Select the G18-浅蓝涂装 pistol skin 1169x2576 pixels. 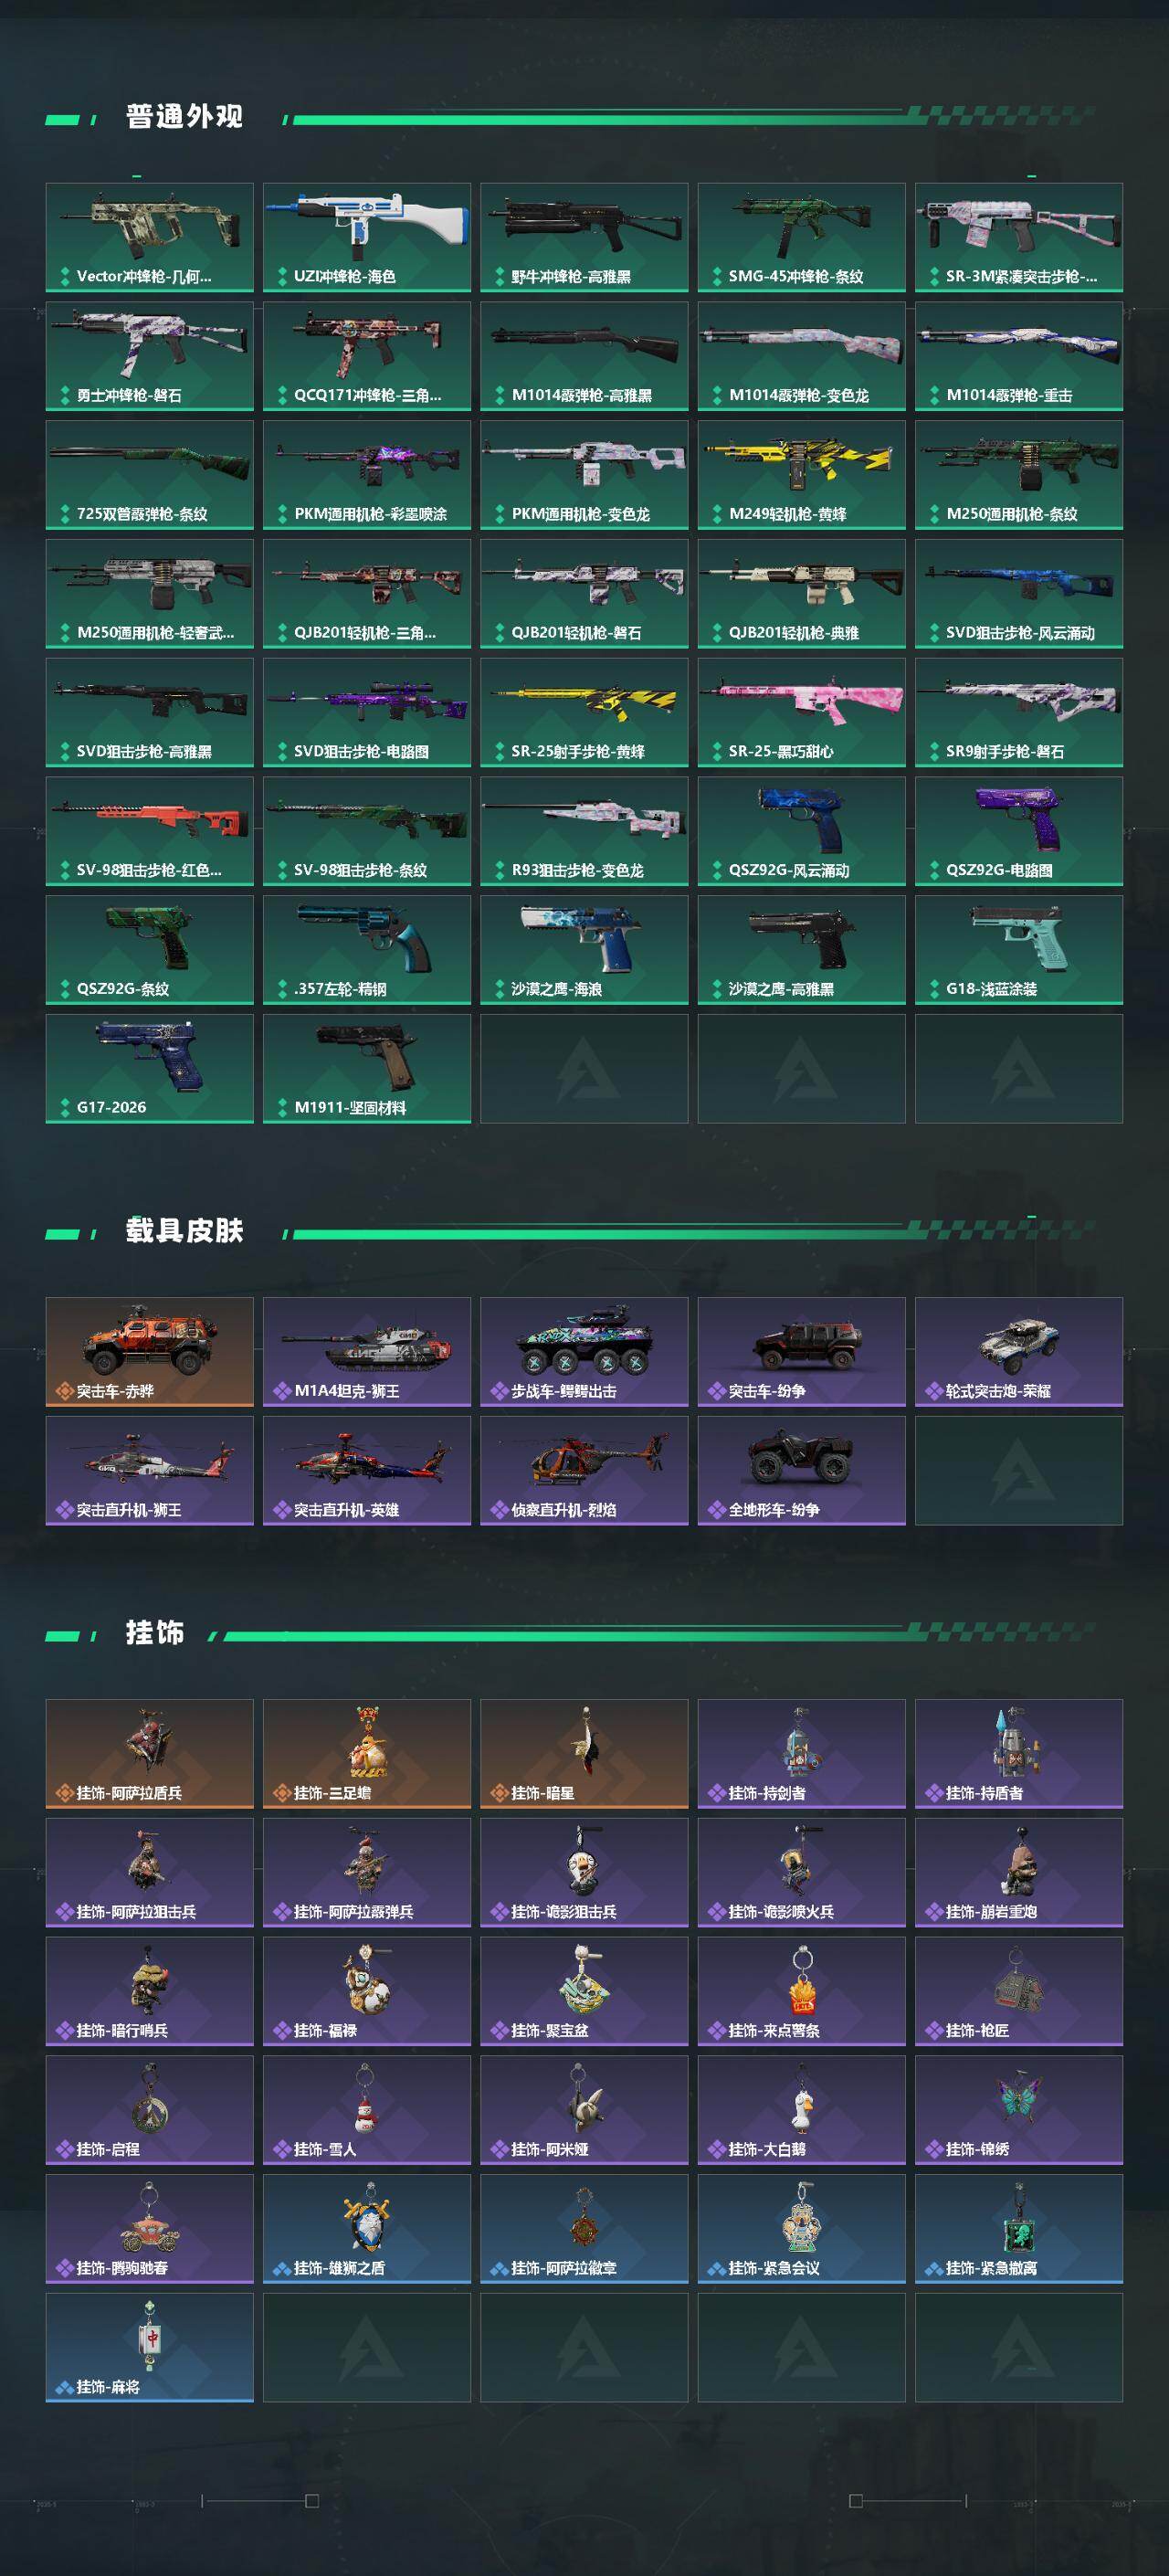coord(1019,950)
